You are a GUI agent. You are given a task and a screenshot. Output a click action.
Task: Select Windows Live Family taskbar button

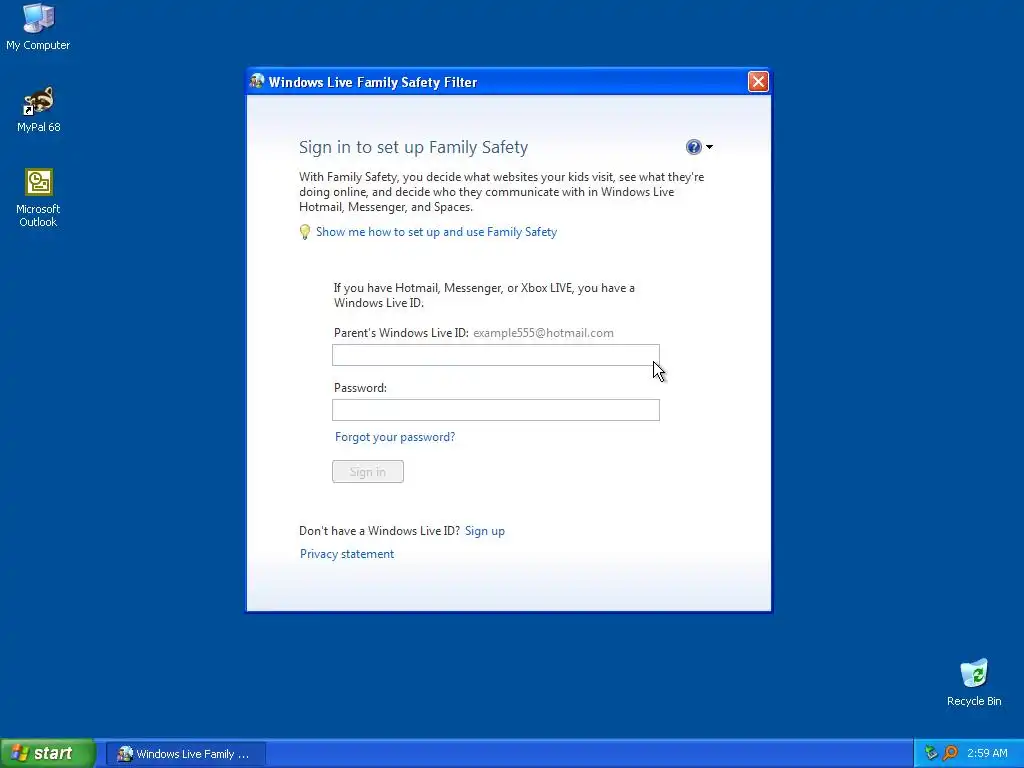185,754
